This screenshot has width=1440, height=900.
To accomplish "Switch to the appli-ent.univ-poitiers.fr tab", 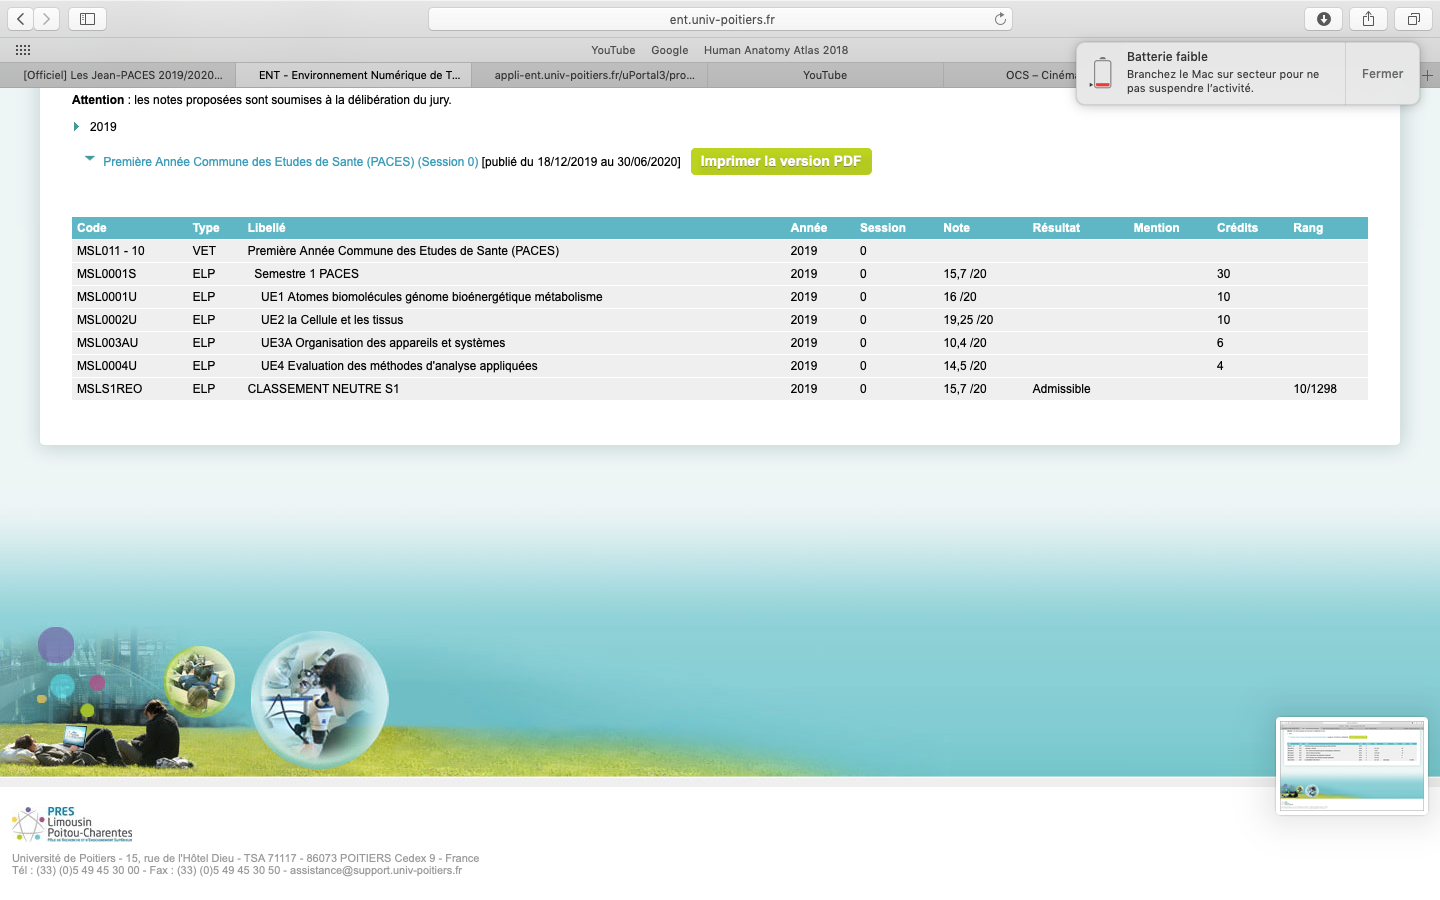I will 594,75.
